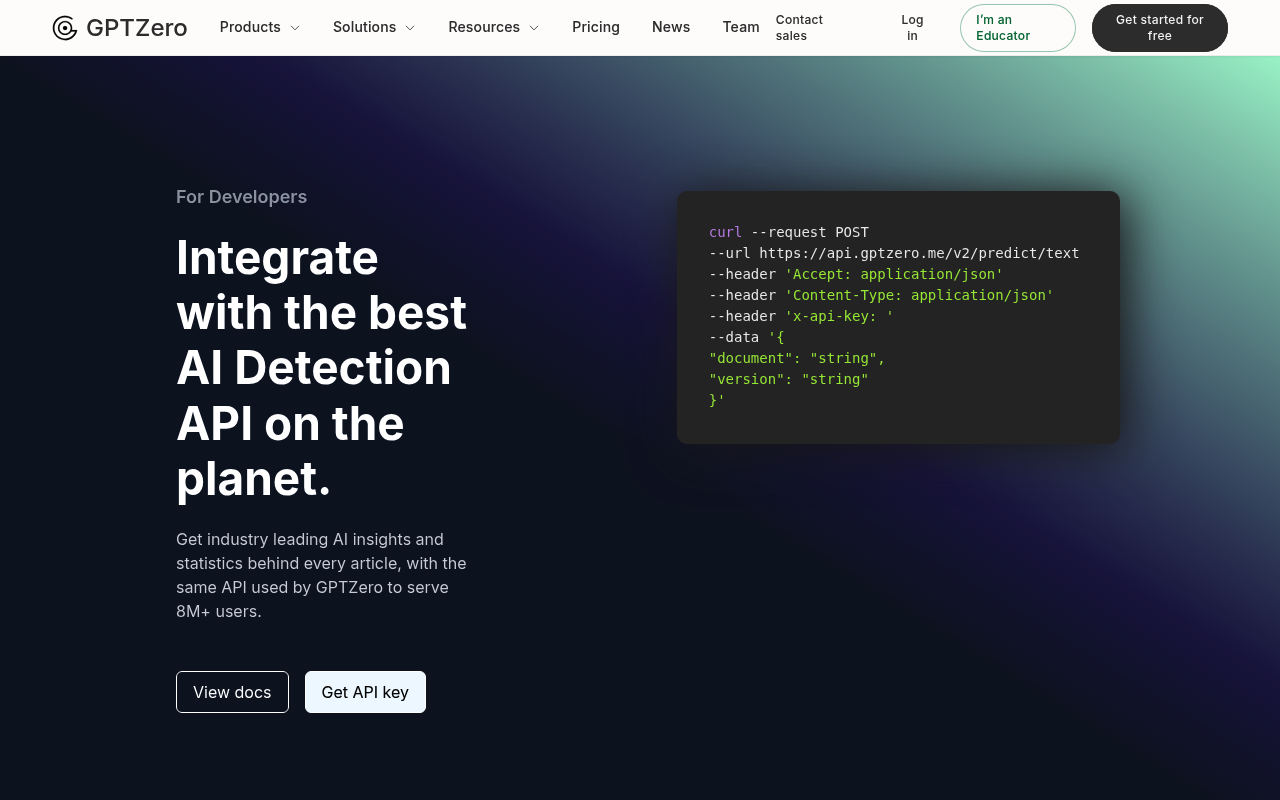Click the "document": "string" code line
This screenshot has height=800, width=1280.
tap(797, 358)
